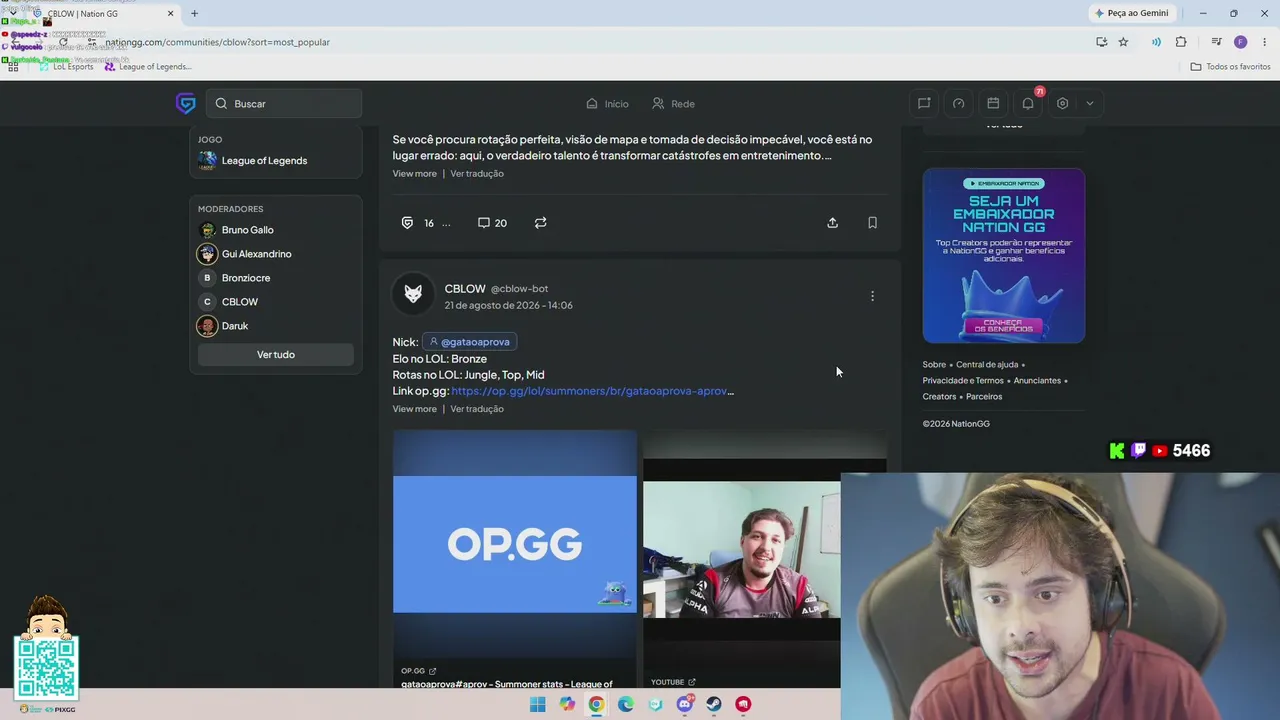Open Copilot from the taskbar

click(567, 704)
